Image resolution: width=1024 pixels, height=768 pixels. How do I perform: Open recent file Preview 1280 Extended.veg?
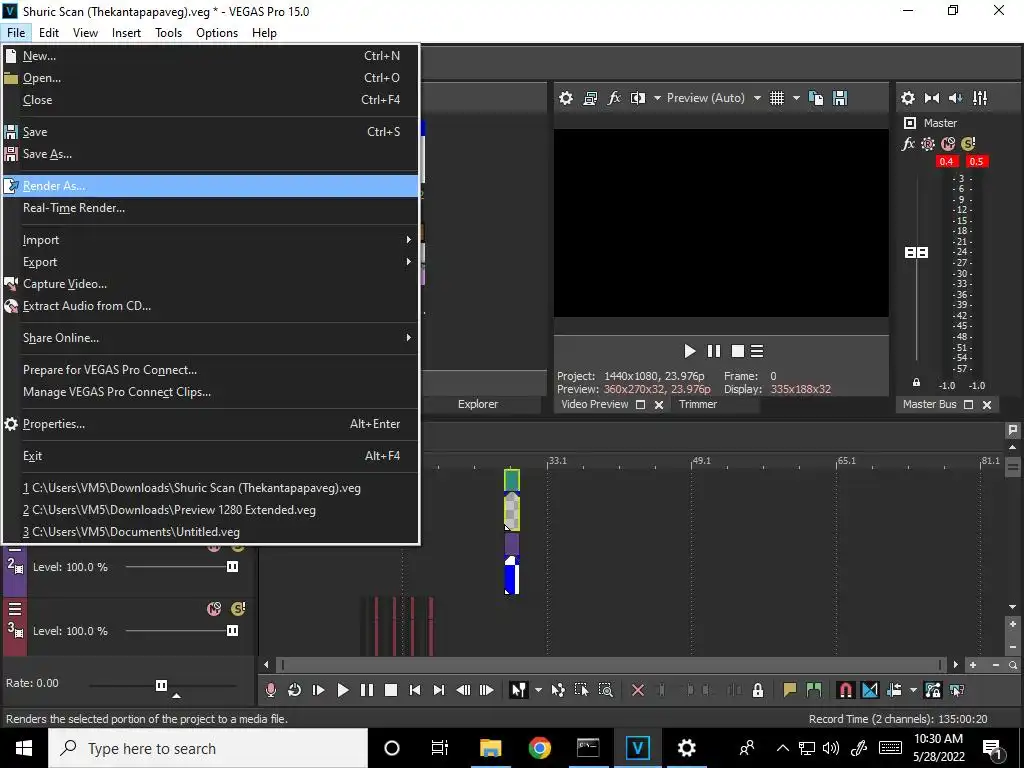click(210, 510)
